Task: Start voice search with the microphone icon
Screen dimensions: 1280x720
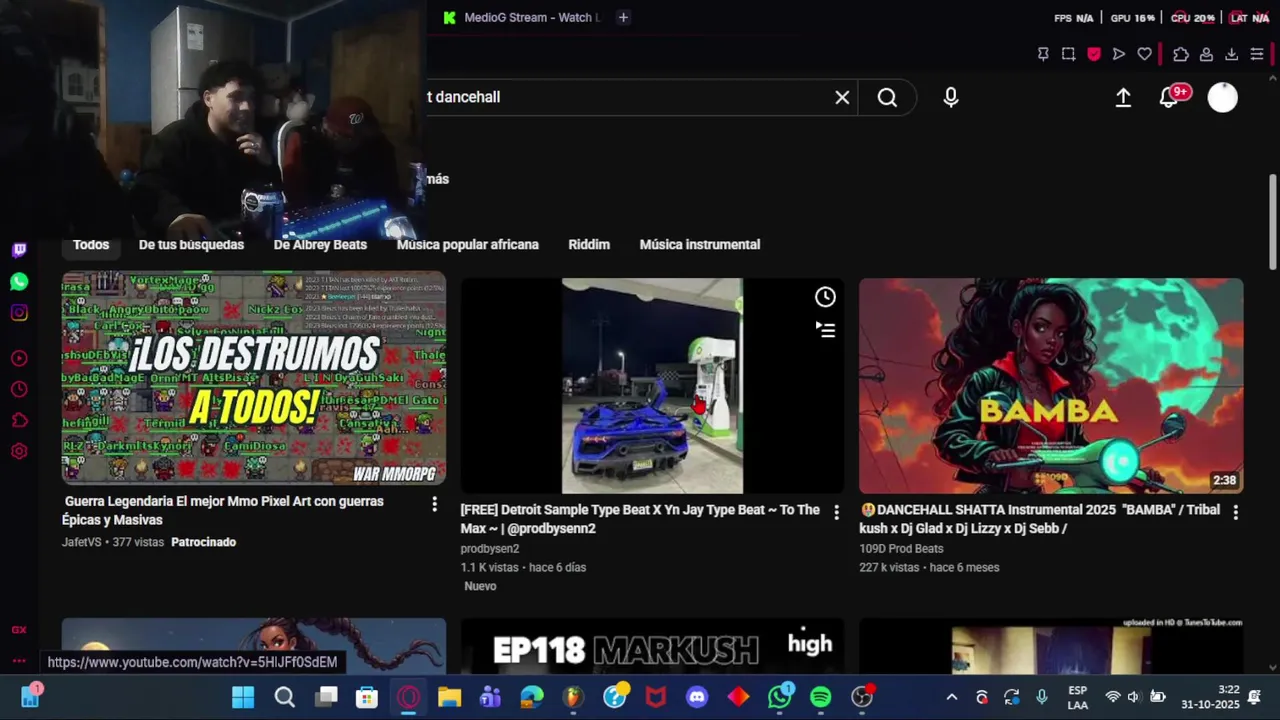Action: tap(950, 97)
